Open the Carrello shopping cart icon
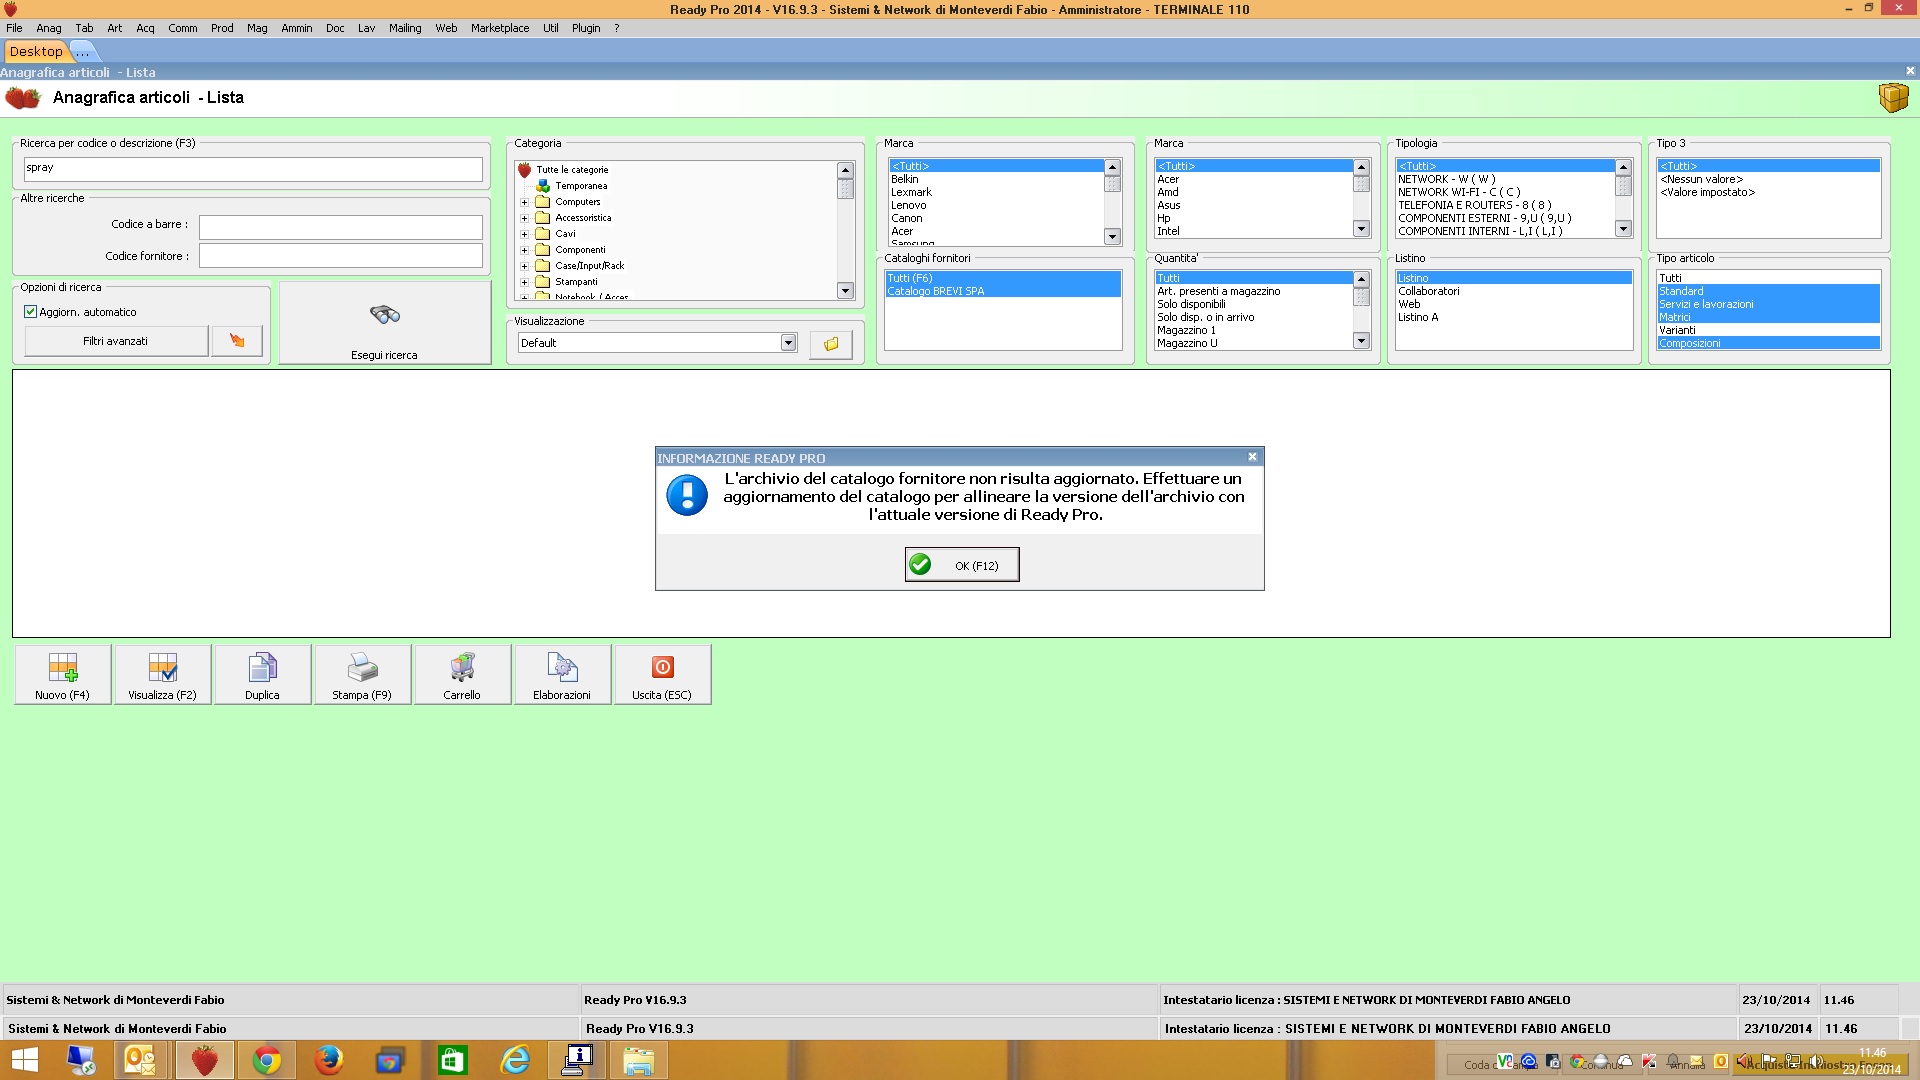Screen dimensions: 1920x1080 pos(462,667)
